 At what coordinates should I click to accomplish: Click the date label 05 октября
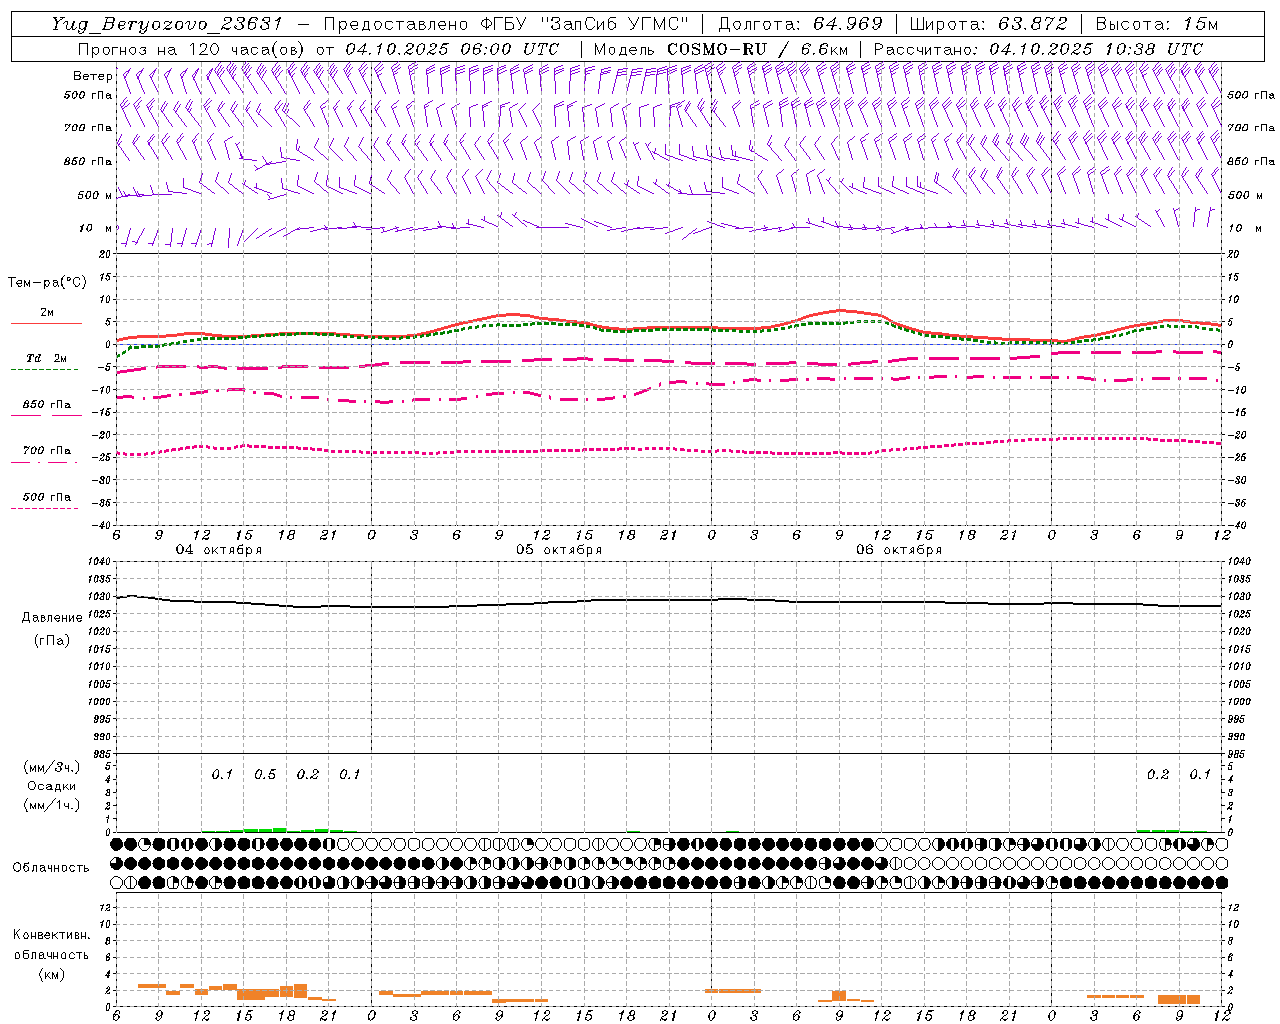559,550
